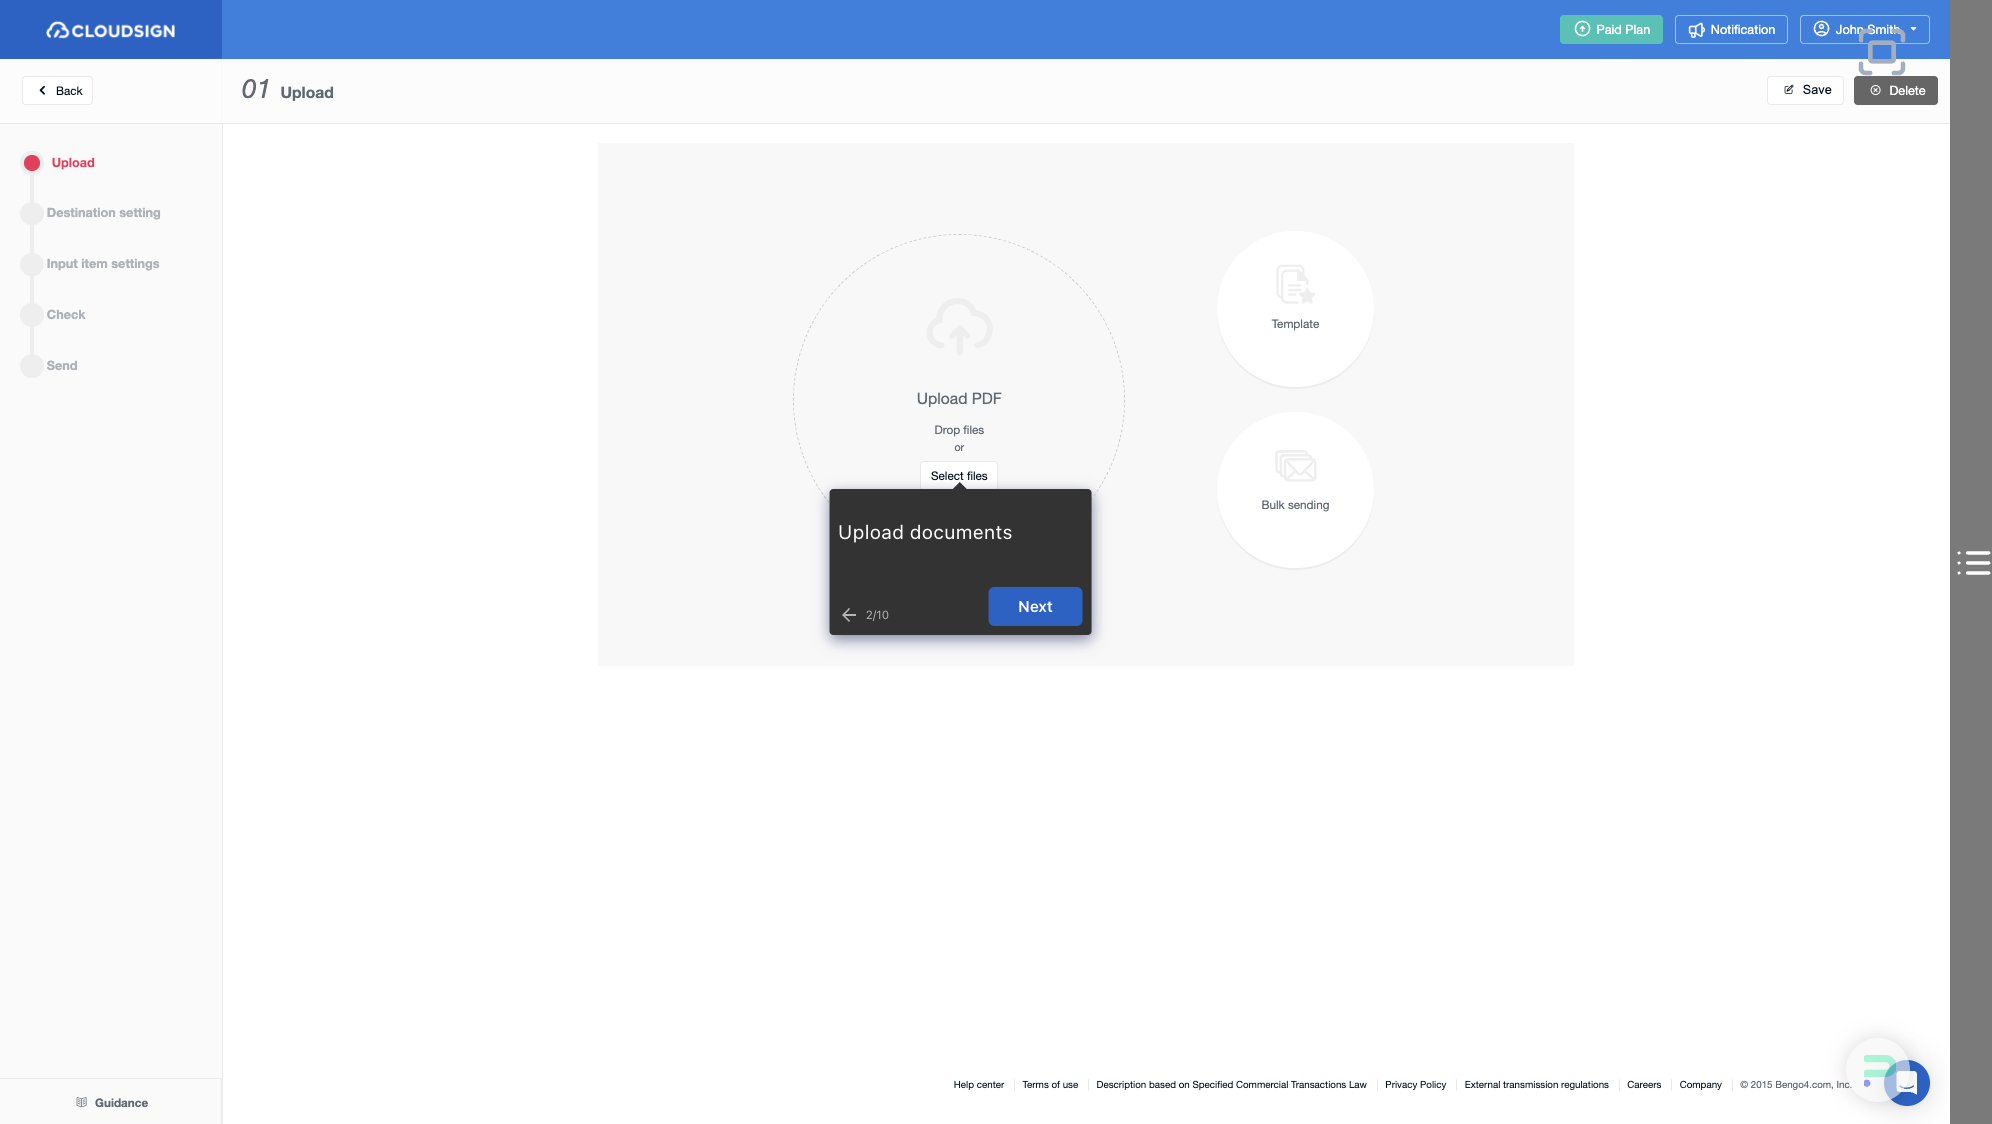Open the Privacy Policy link
The image size is (1992, 1124).
[1415, 1085]
